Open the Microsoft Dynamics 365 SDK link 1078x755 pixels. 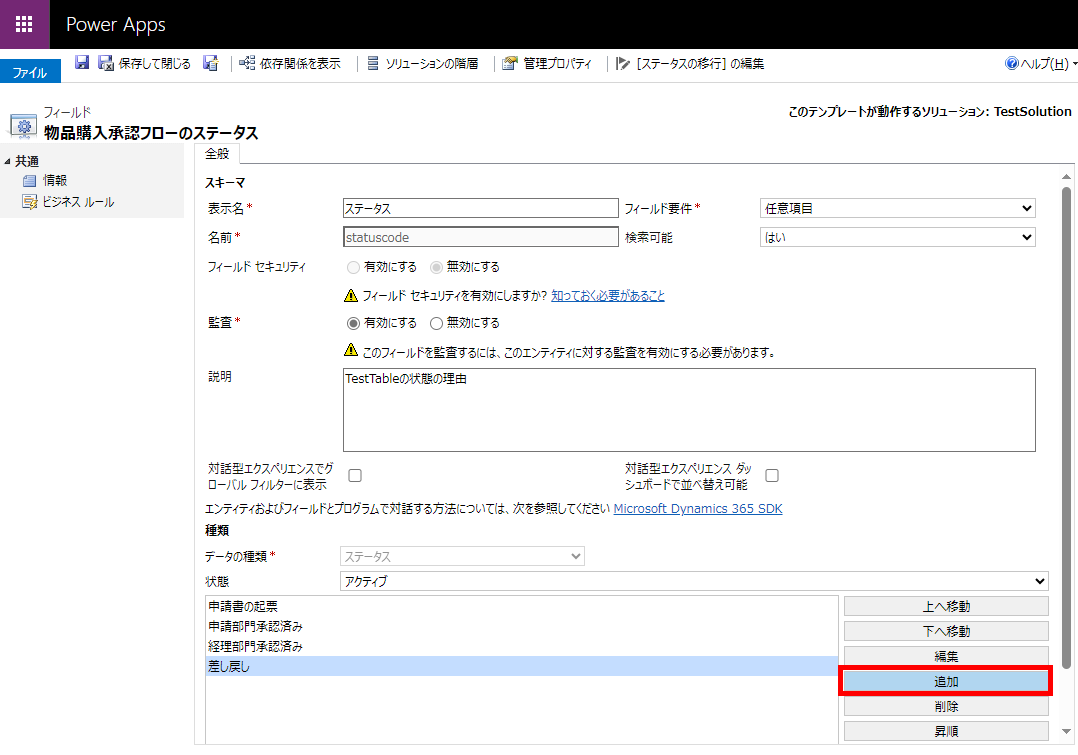[x=698, y=509]
